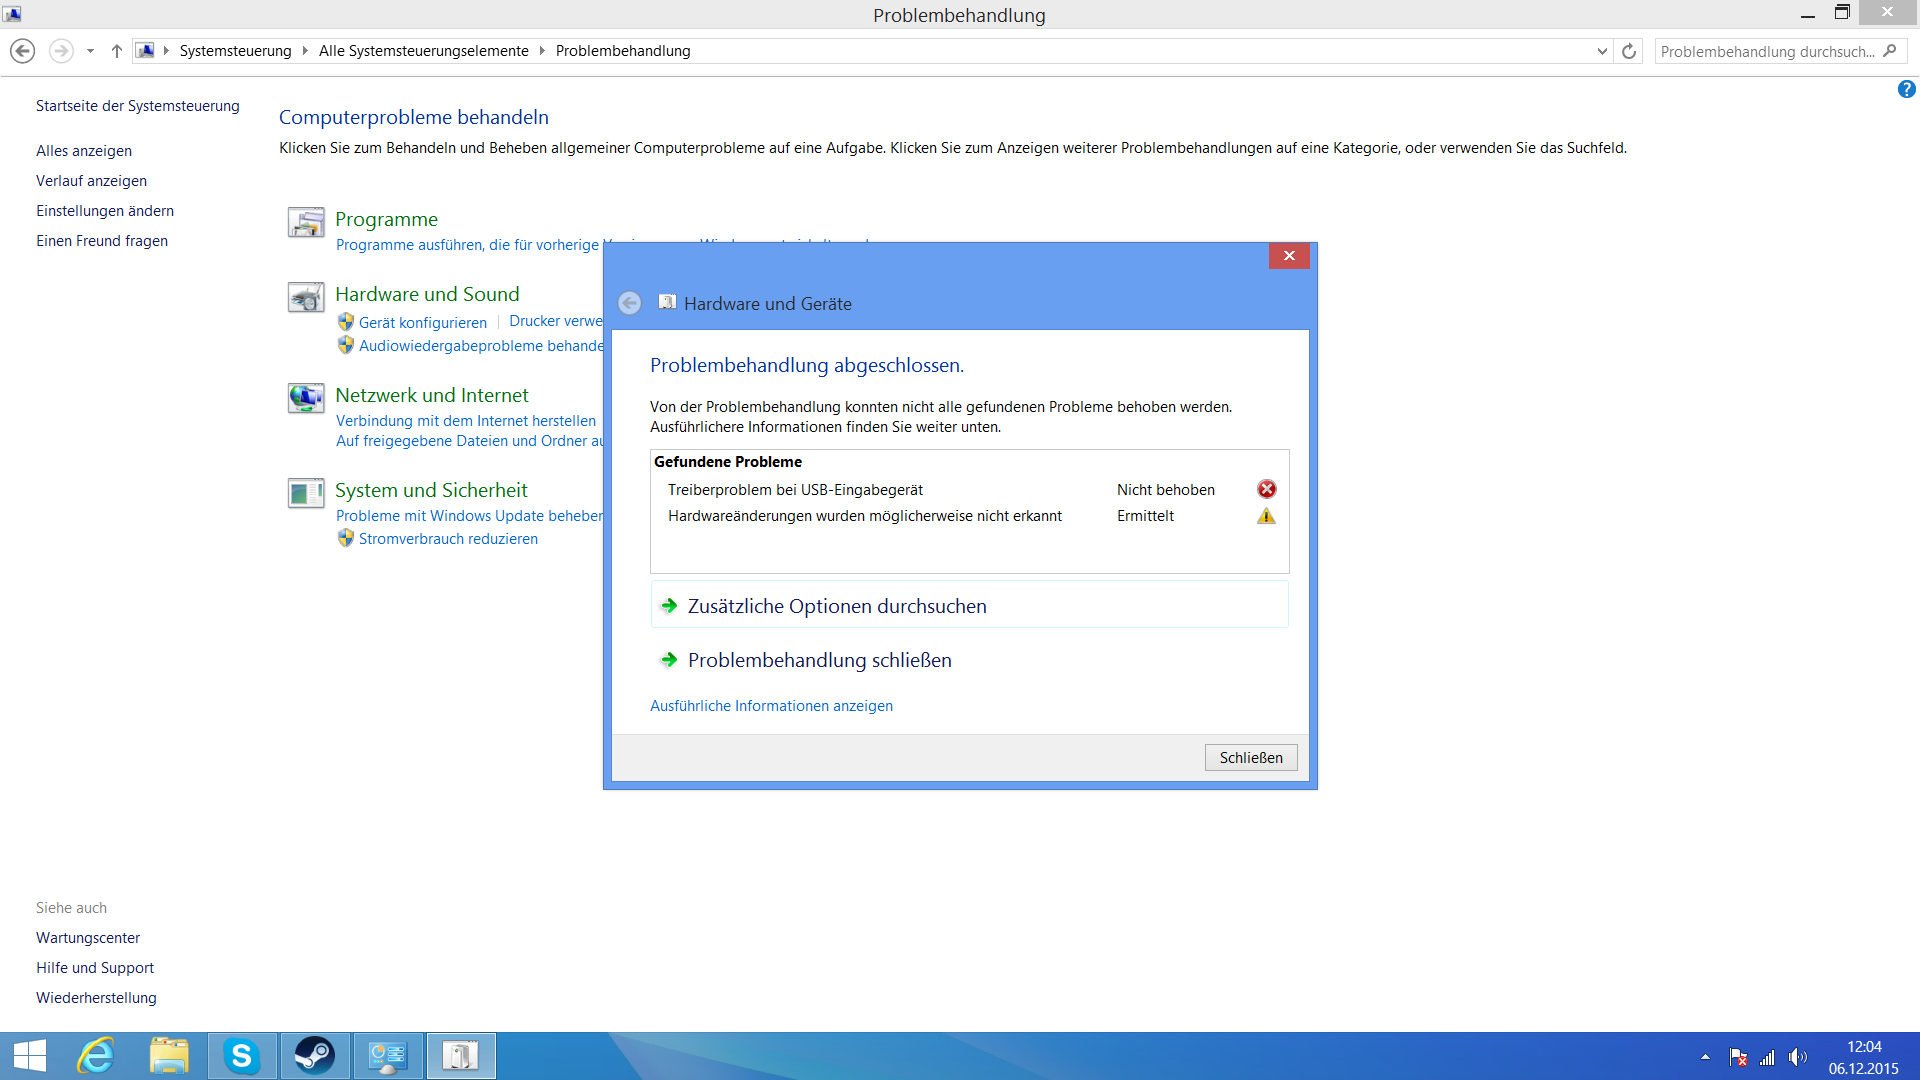Click the back arrow in the troubleshooter dialog

click(x=629, y=303)
